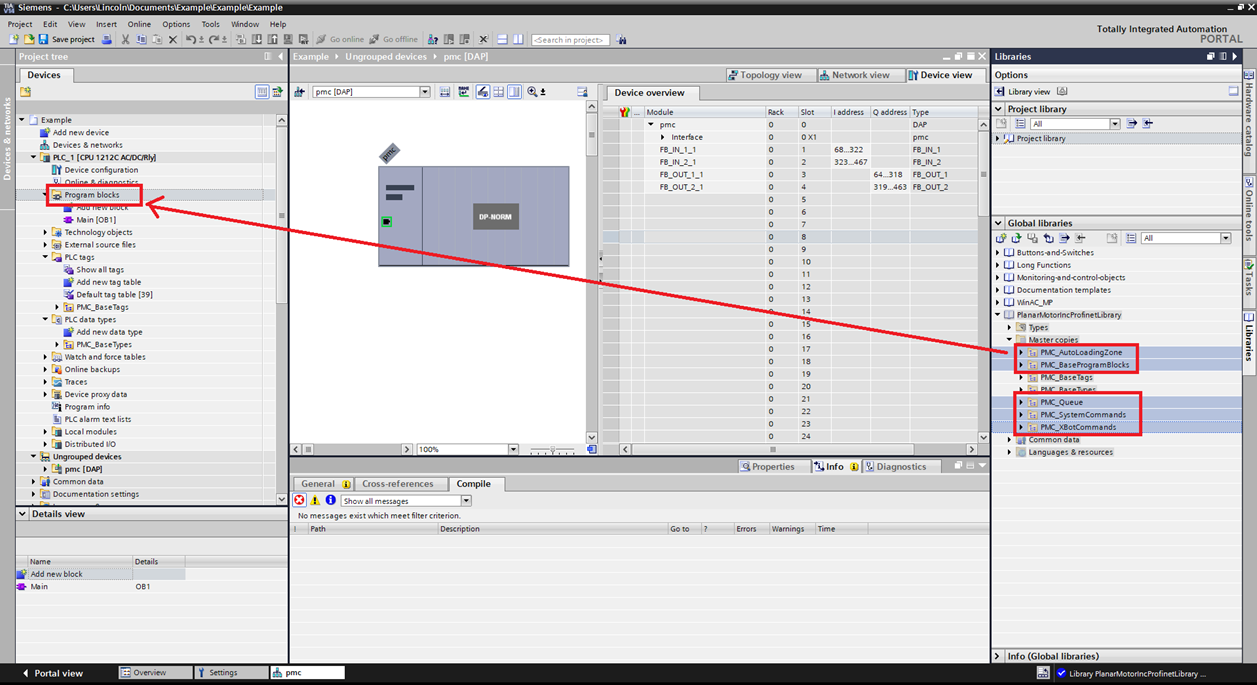Select the Undo icon in the toolbar

(x=190, y=39)
